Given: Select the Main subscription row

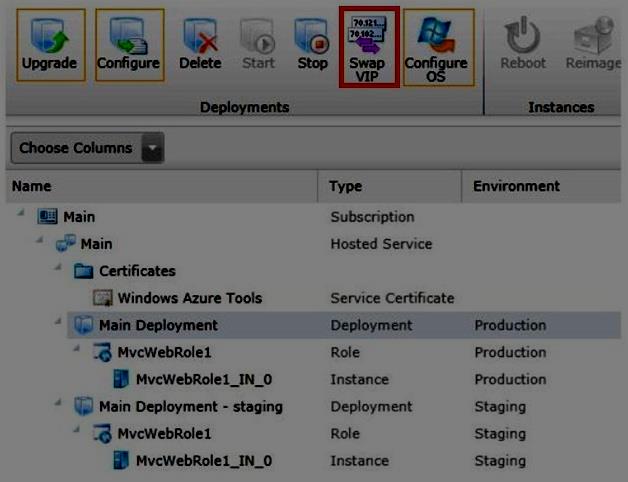Looking at the screenshot, I should (314, 217).
